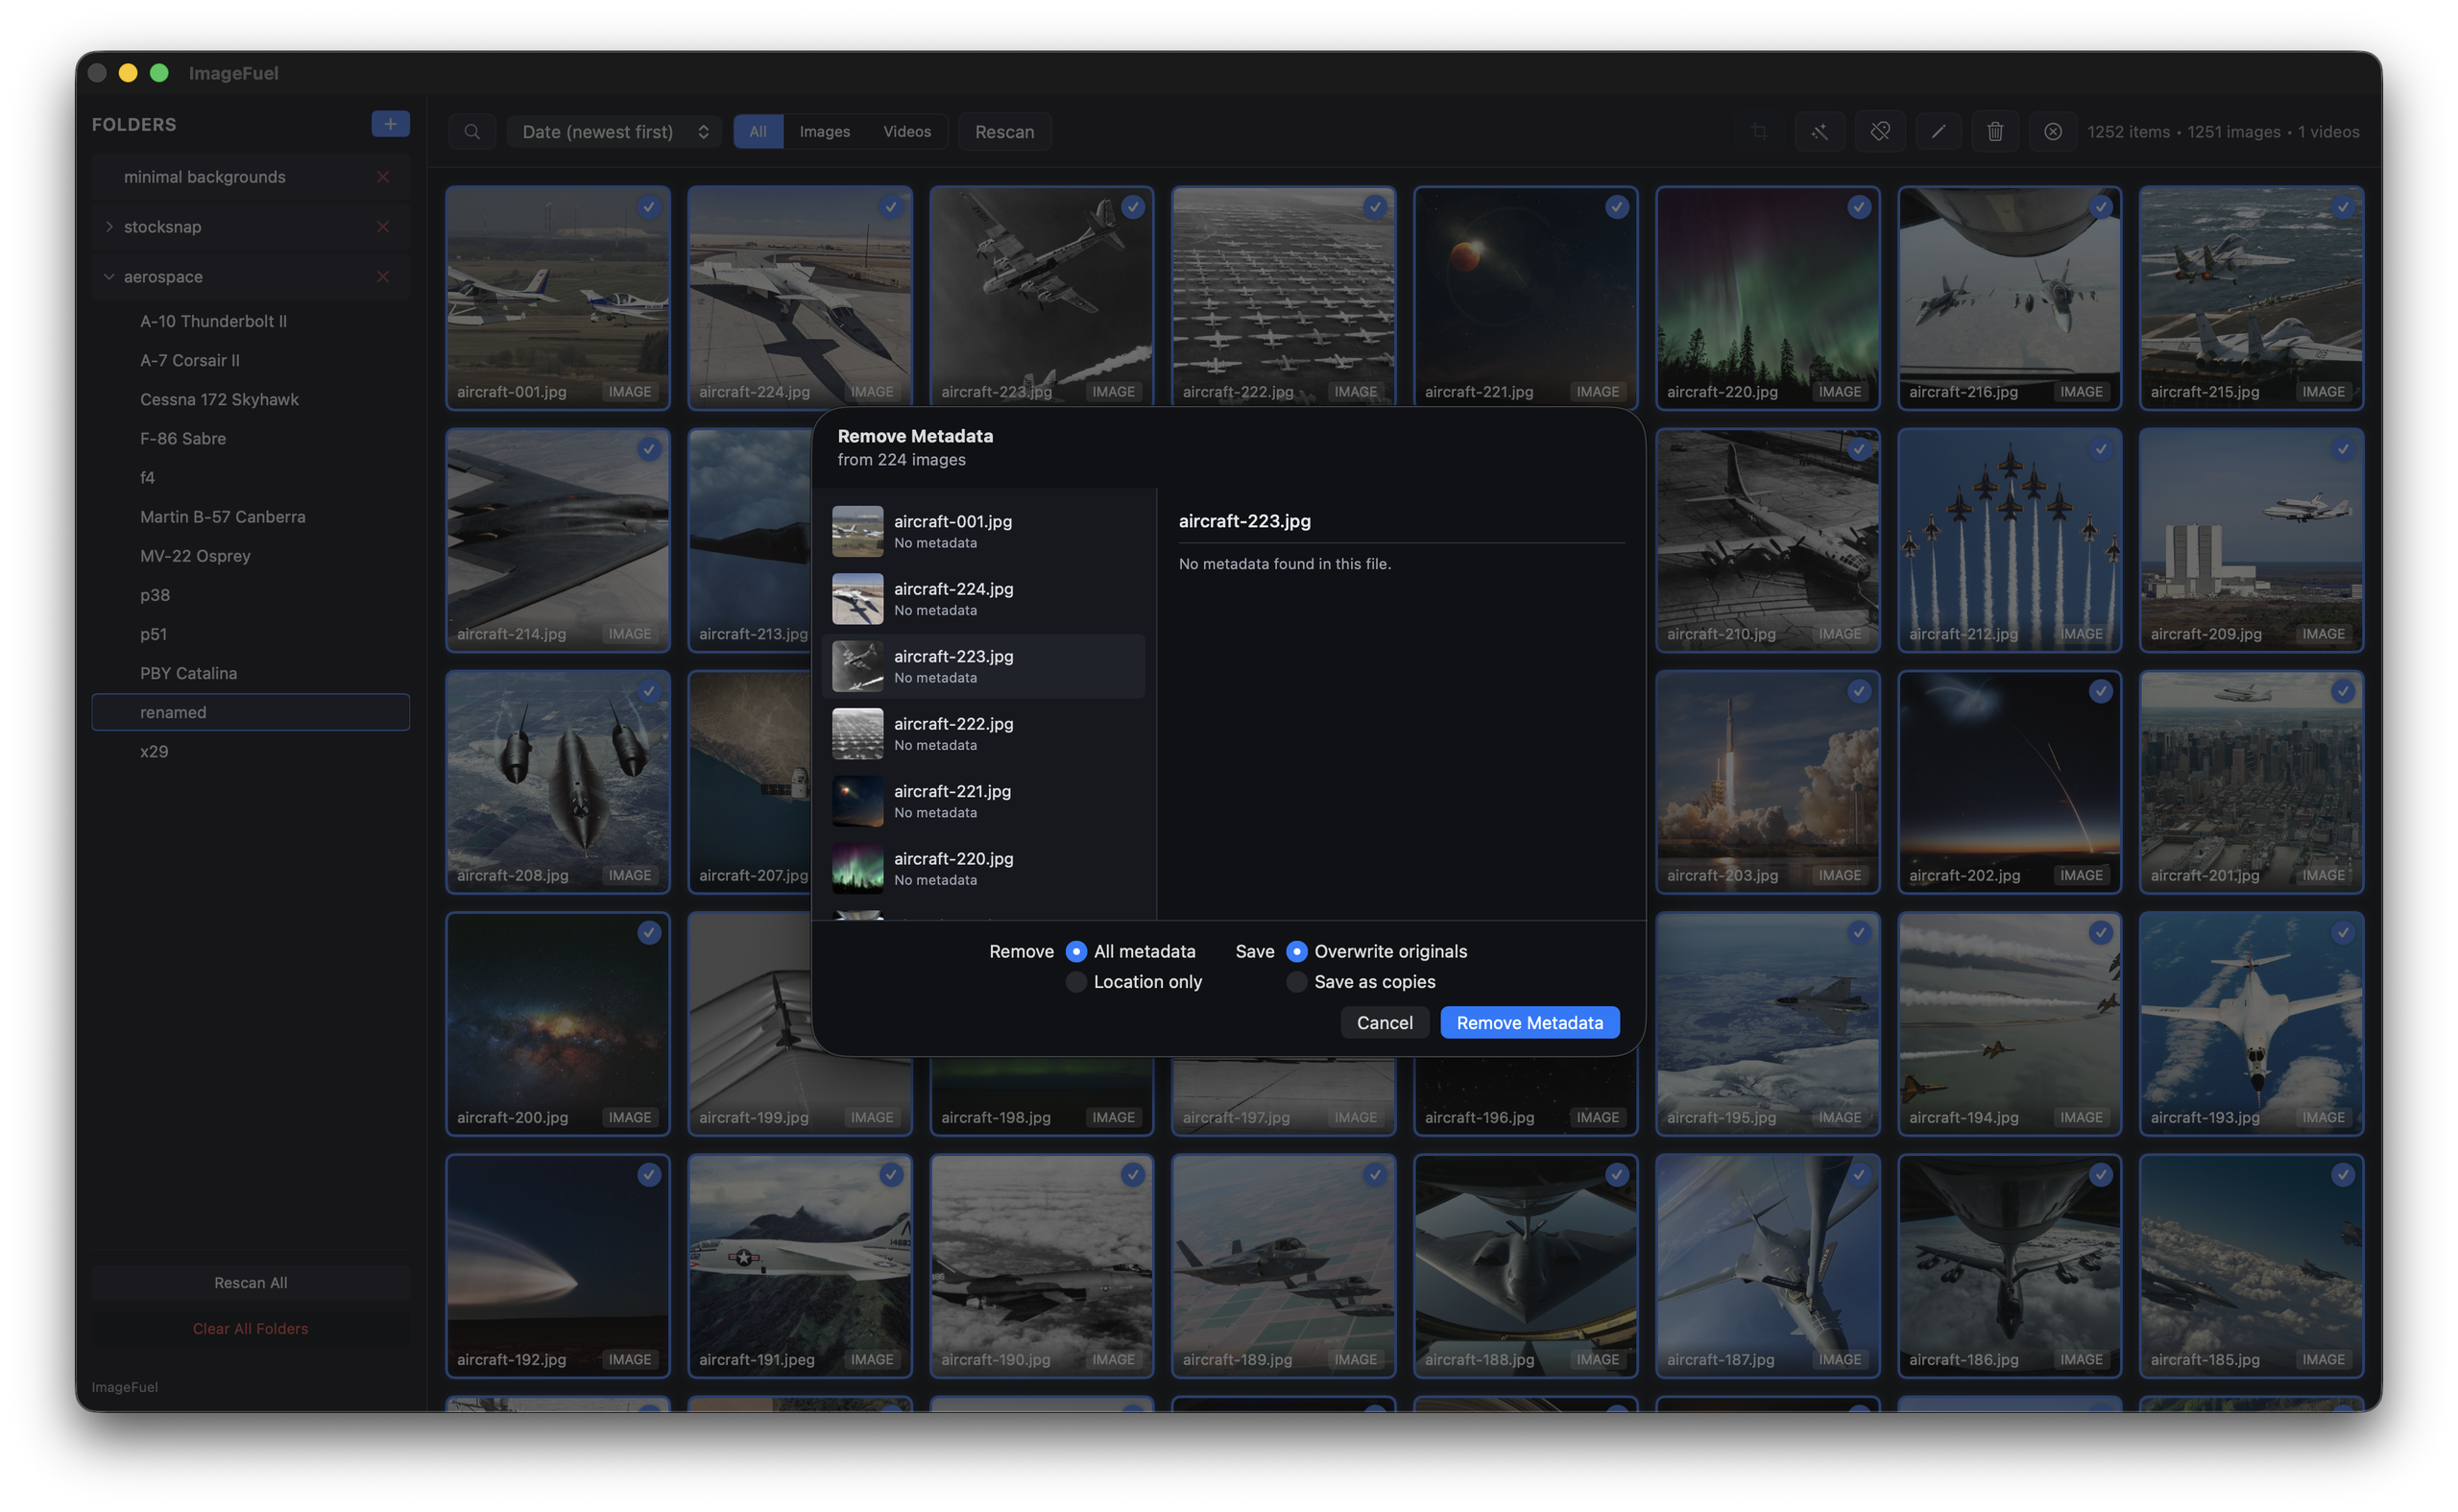Click the trash delete icon
2458x1512 pixels.
[1995, 132]
